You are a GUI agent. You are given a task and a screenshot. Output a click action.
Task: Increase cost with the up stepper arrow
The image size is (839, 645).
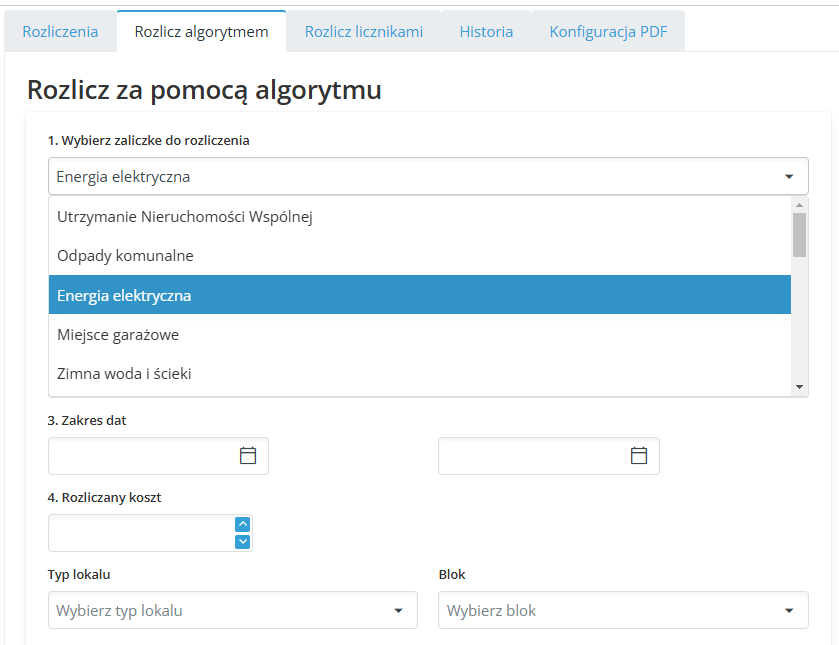coord(242,524)
